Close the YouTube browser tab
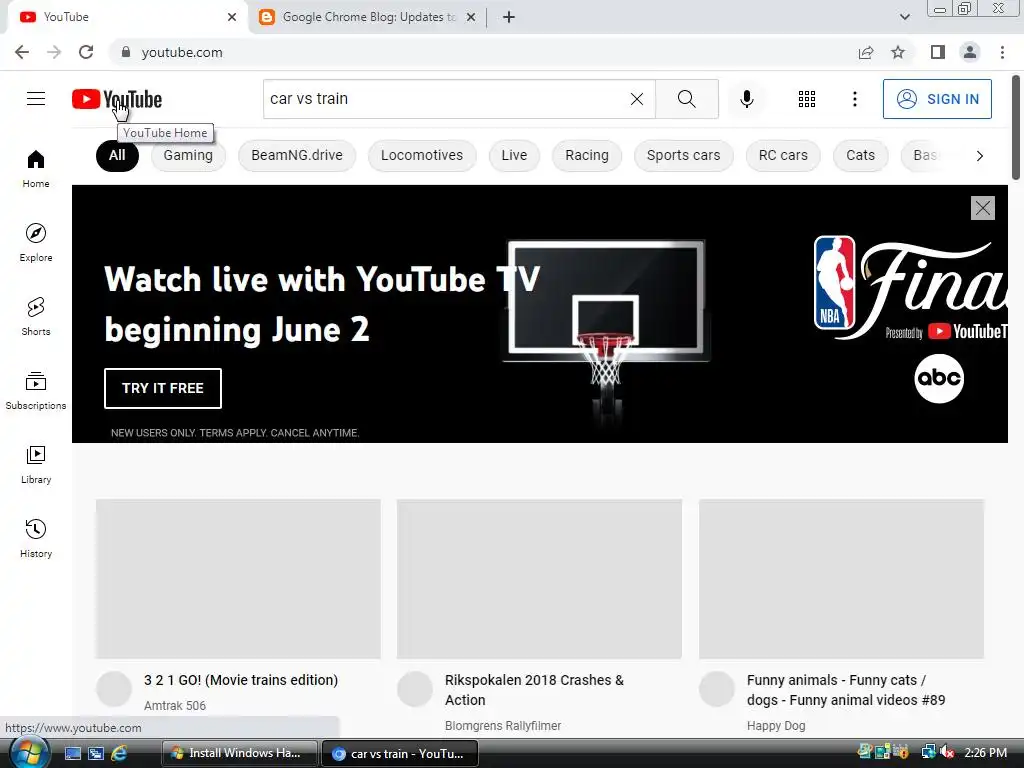The image size is (1024, 768). tap(232, 18)
